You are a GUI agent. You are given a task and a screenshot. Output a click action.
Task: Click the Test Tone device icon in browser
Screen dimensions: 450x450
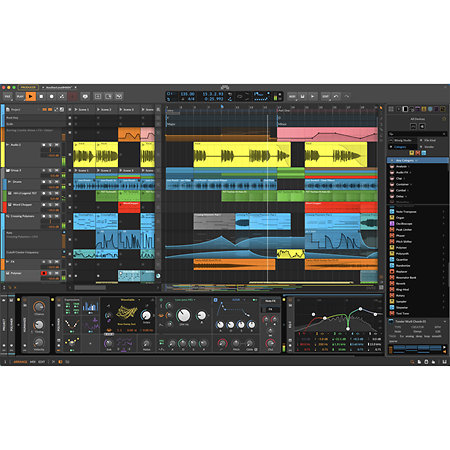click(392, 313)
